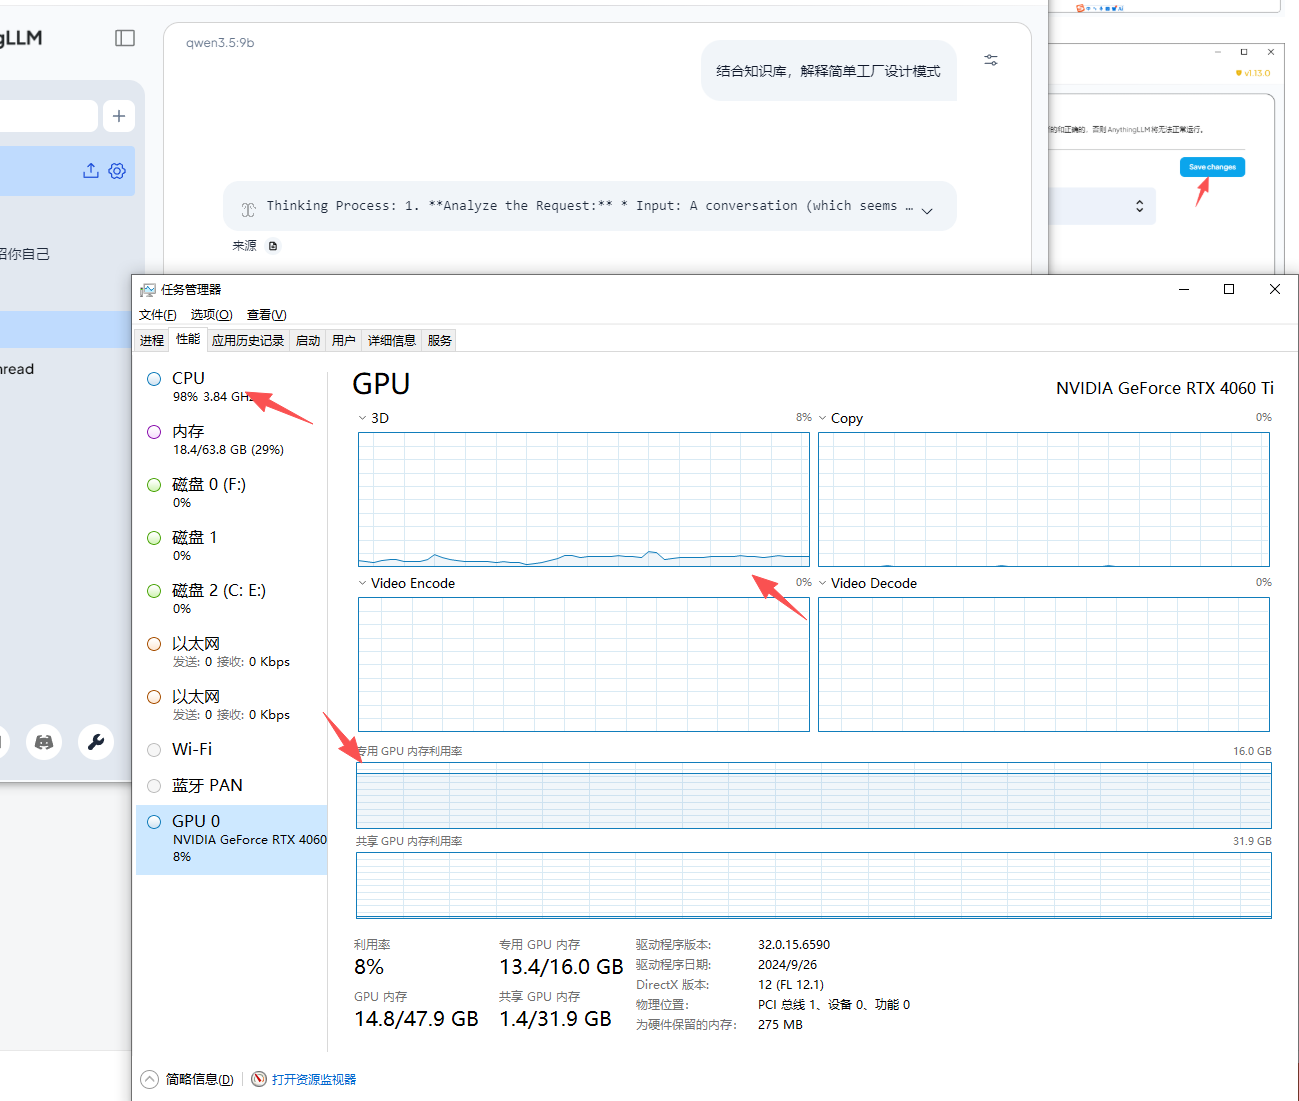Screen dimensions: 1299x1101
Task: Select GPU 0 in the performance list
Action: [232, 839]
